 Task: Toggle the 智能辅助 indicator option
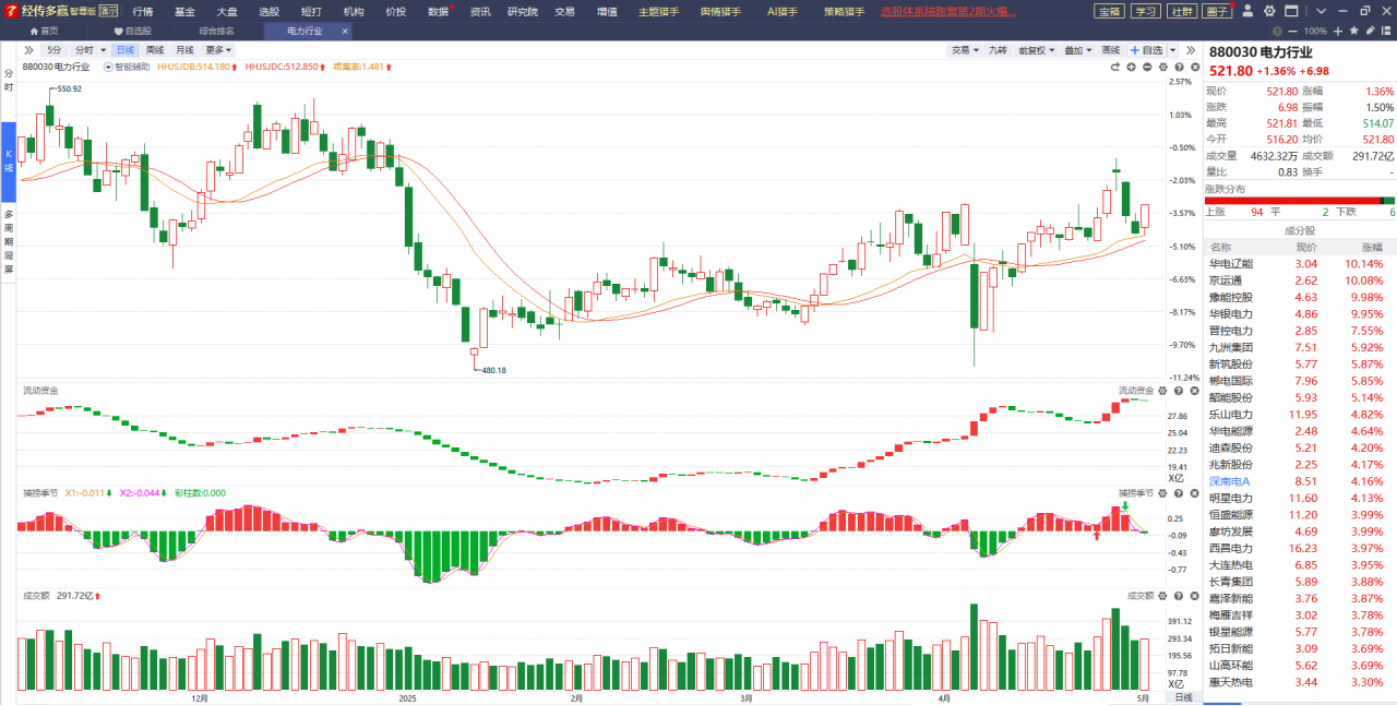pos(128,67)
